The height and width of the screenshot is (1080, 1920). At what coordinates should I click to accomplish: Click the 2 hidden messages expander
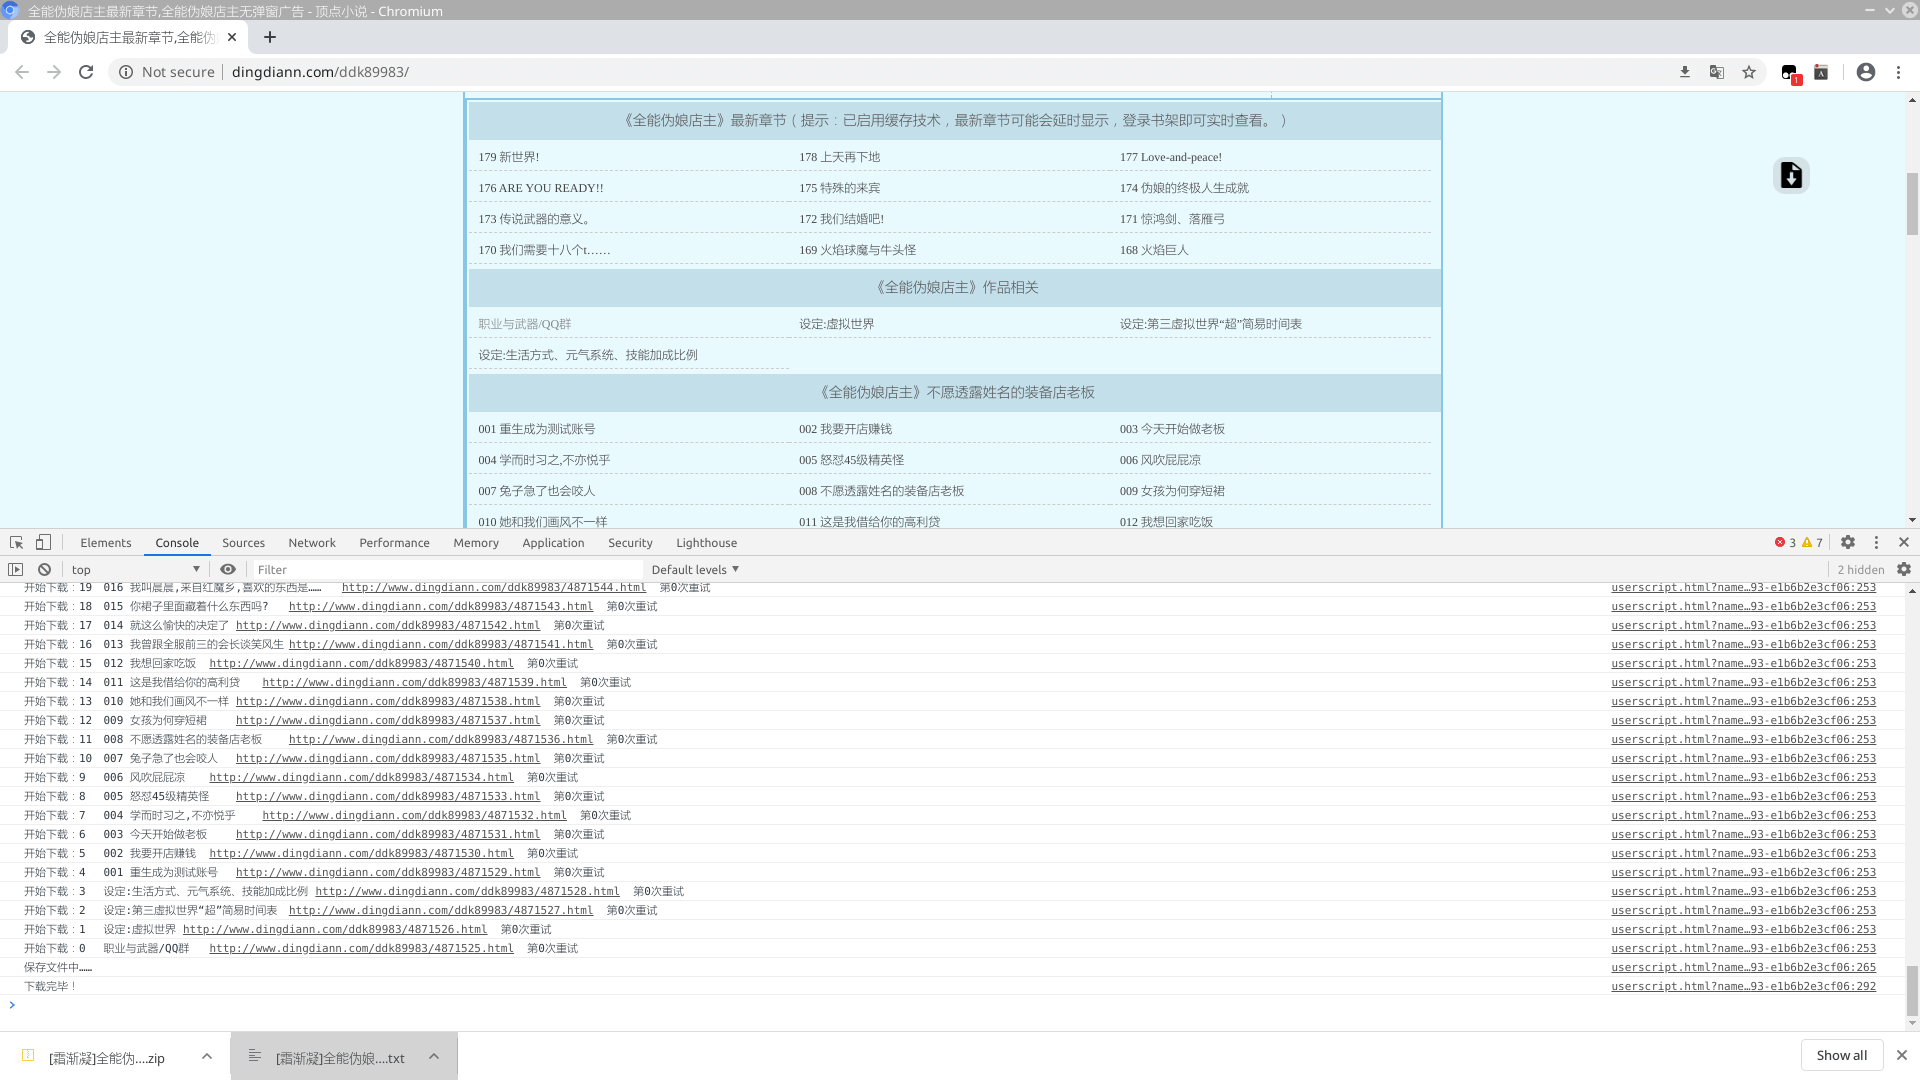pyautogui.click(x=1859, y=568)
